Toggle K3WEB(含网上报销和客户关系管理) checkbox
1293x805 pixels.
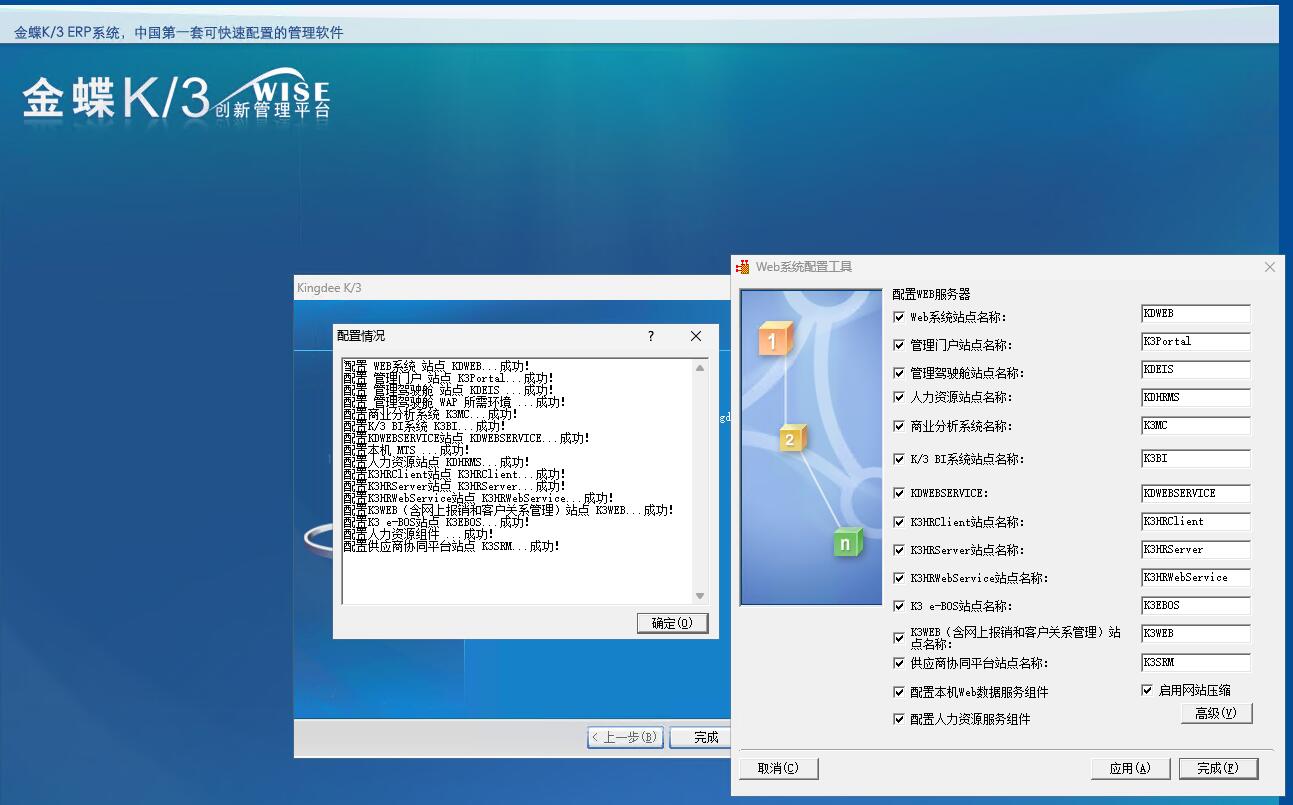pyautogui.click(x=899, y=637)
